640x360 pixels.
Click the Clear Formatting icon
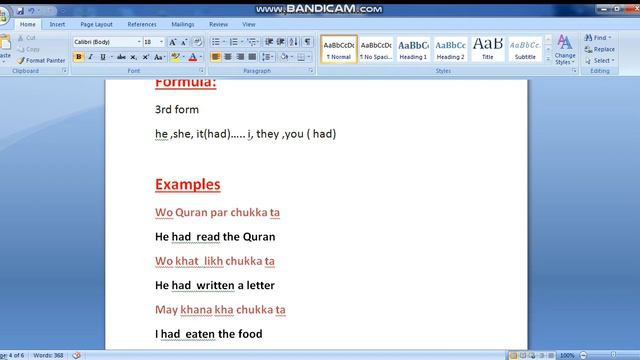(x=198, y=42)
